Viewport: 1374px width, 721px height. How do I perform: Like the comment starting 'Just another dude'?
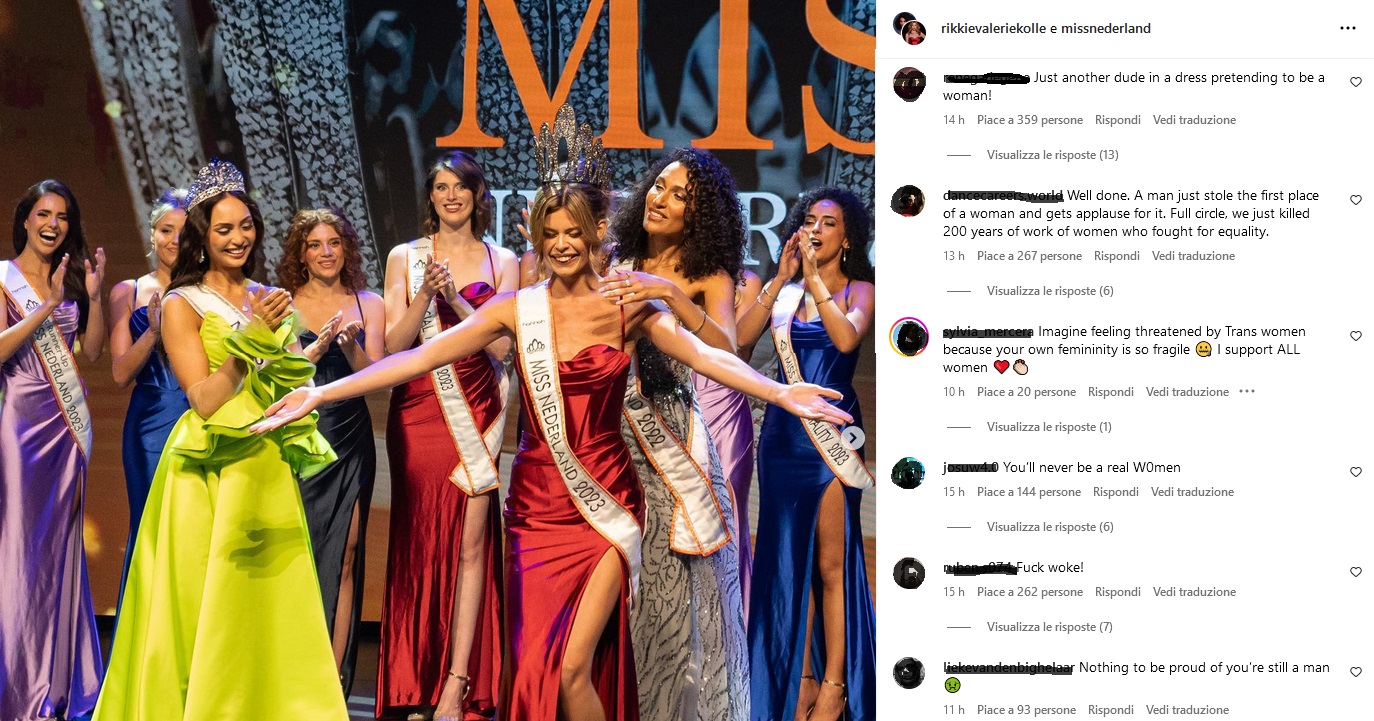[1356, 82]
